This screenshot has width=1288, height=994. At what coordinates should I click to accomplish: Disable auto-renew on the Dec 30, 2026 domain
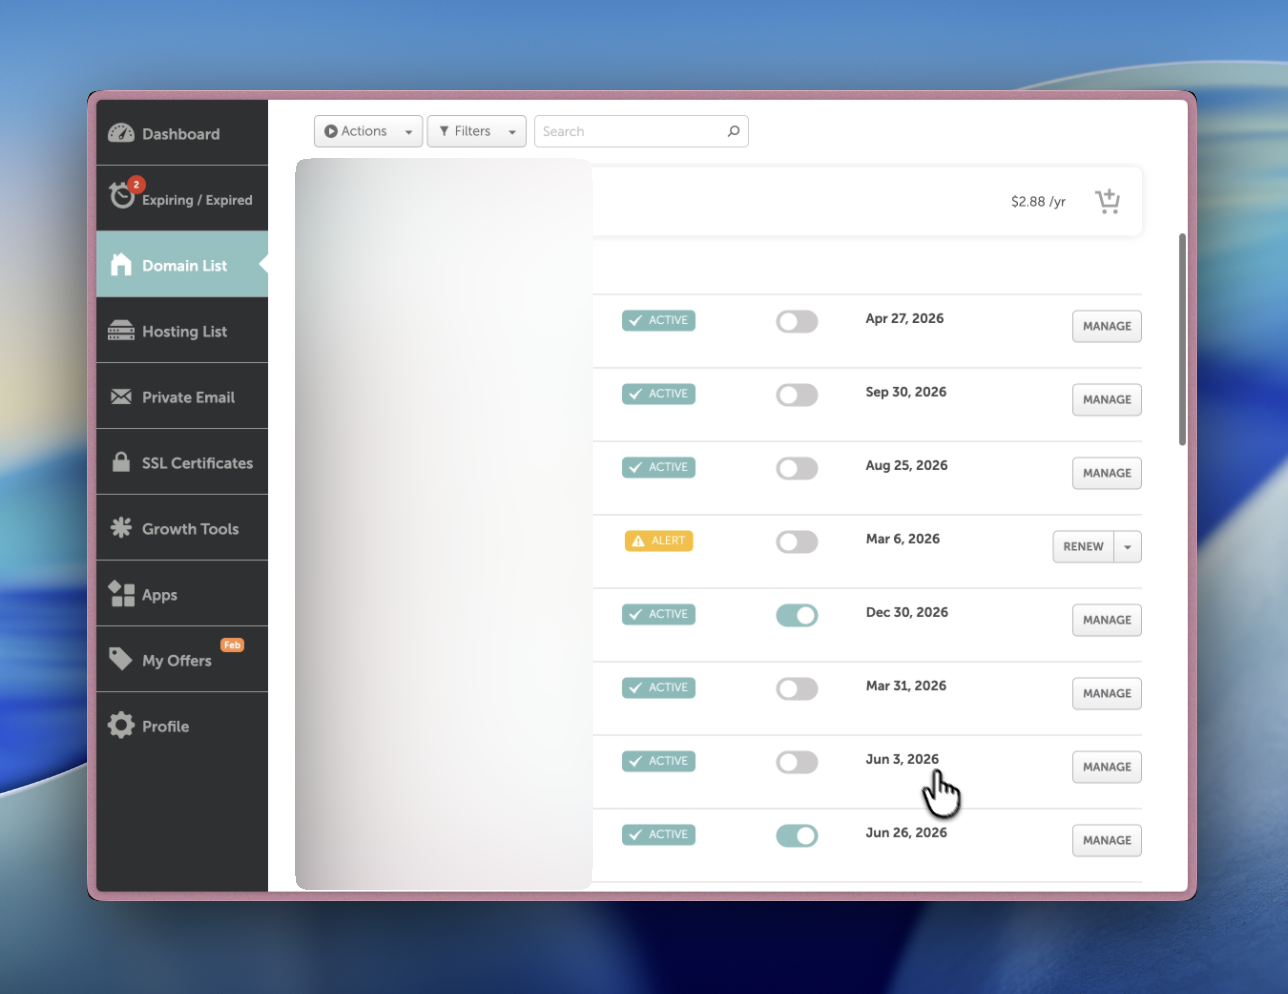(x=796, y=614)
